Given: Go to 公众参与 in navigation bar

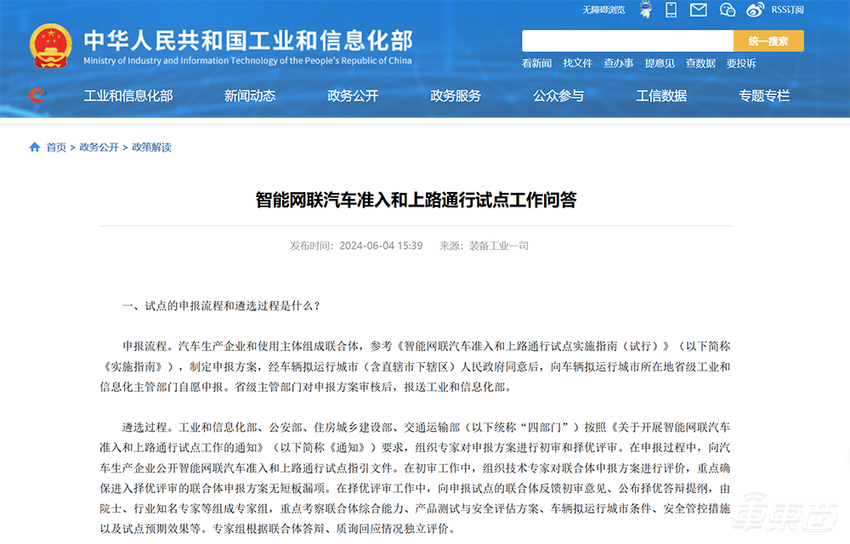Looking at the screenshot, I should pyautogui.click(x=558, y=96).
